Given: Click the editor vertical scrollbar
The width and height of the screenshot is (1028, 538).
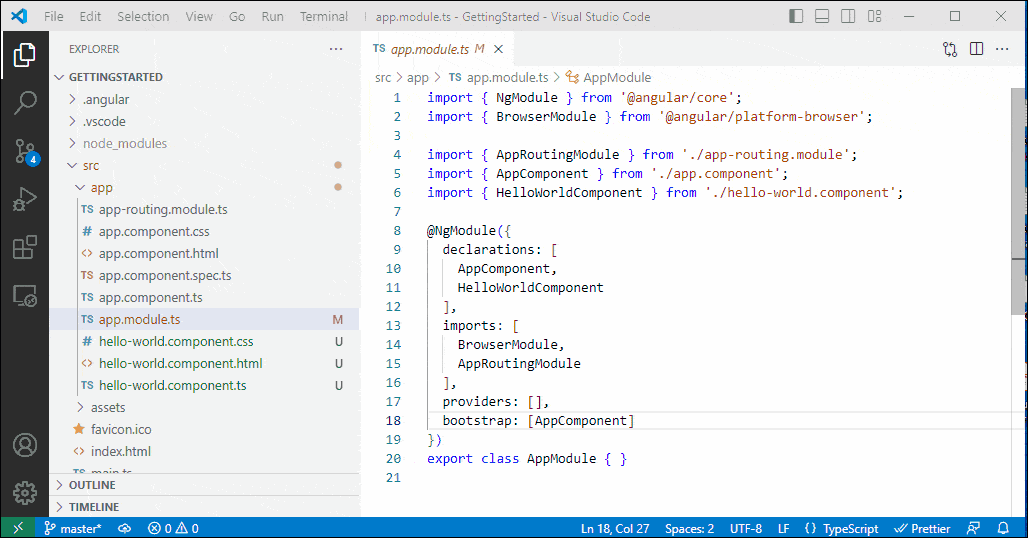Looking at the screenshot, I should pyautogui.click(x=1018, y=200).
